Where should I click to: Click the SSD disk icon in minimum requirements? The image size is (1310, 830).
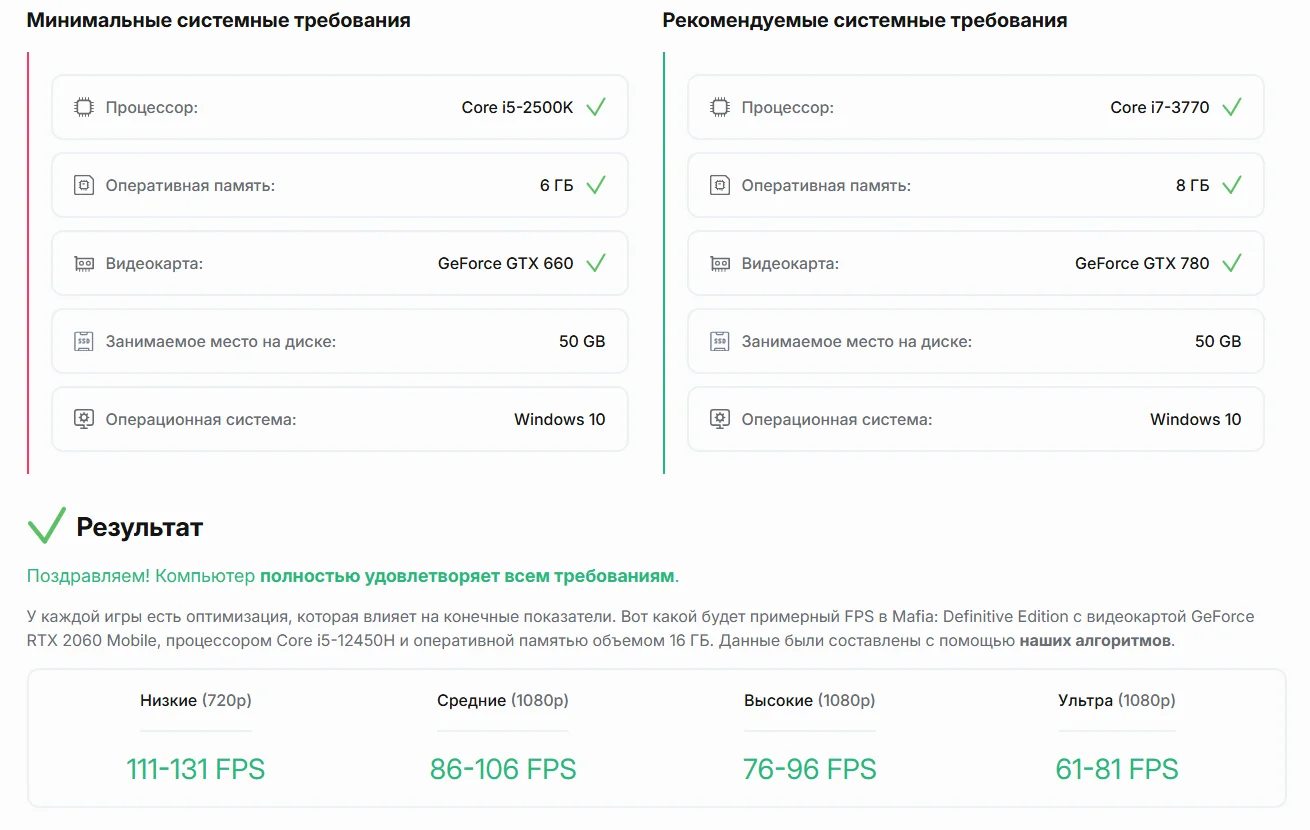[84, 341]
